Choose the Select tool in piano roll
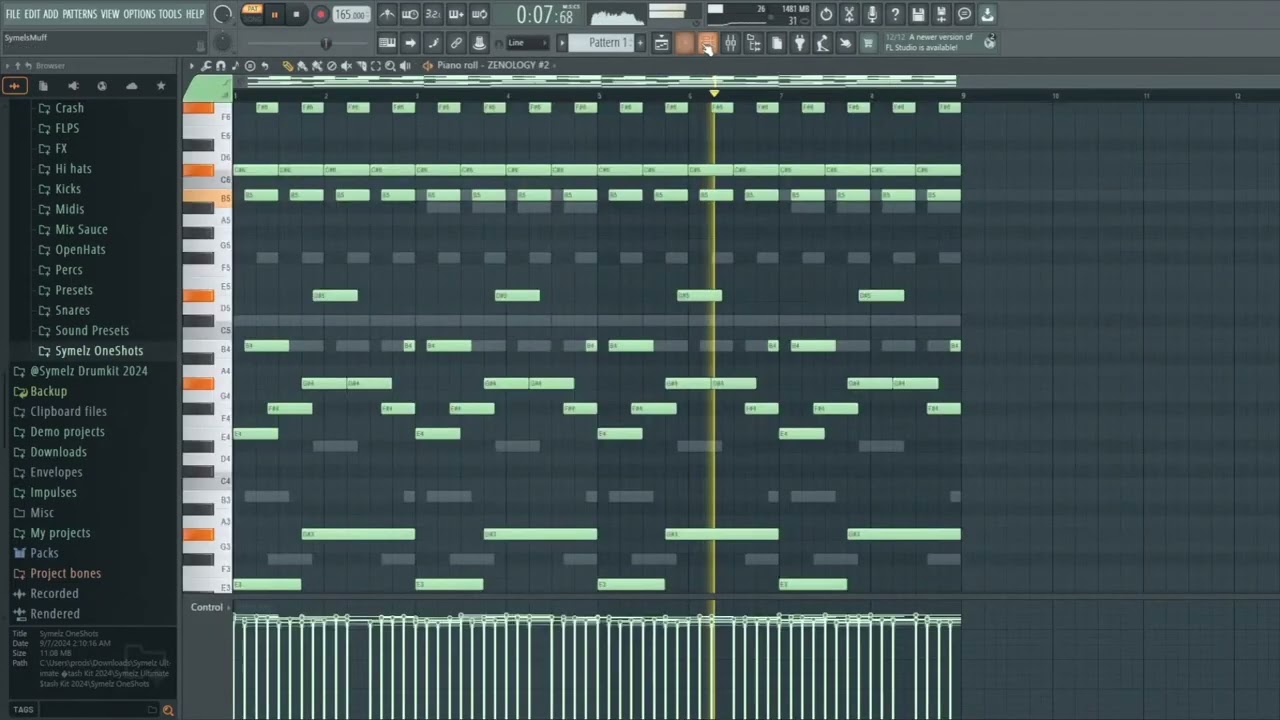The width and height of the screenshot is (1280, 720). (376, 66)
